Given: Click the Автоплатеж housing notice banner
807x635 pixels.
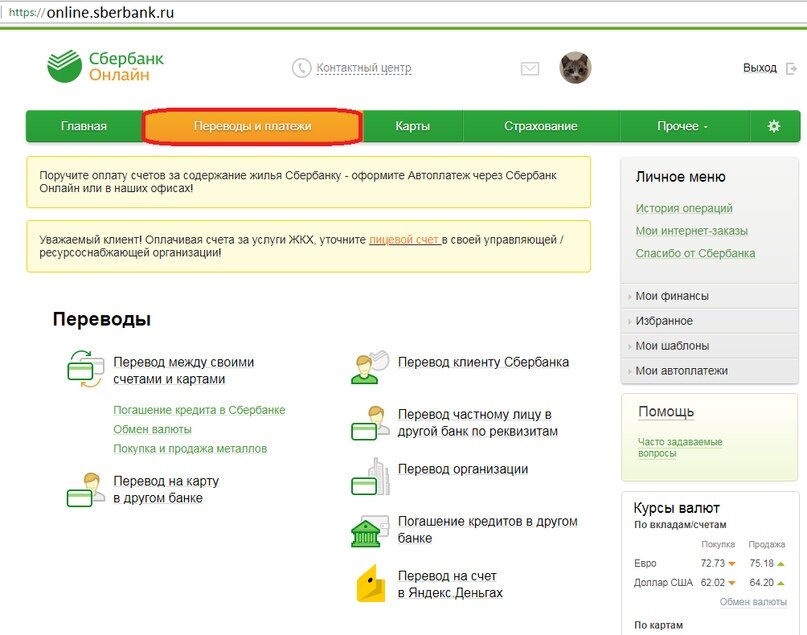Looking at the screenshot, I should pos(308,182).
